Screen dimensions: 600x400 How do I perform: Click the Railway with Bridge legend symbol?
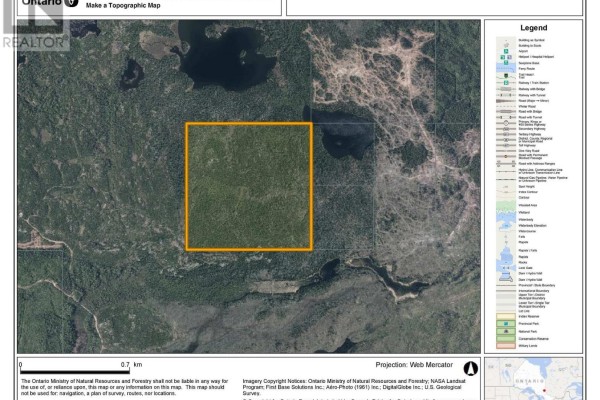click(x=506, y=89)
